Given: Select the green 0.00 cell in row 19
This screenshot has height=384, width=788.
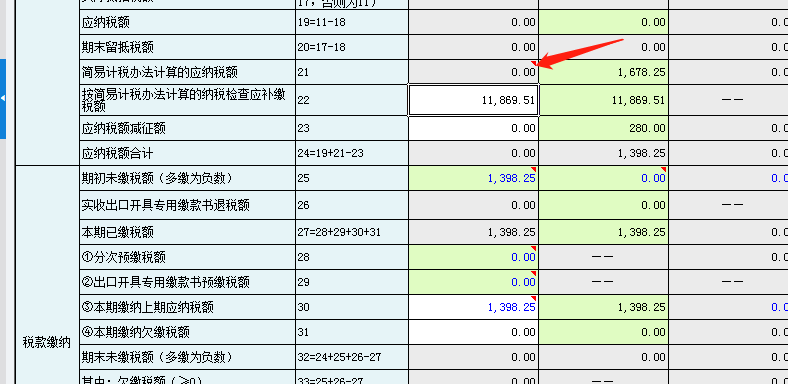Looking at the screenshot, I should click(604, 22).
